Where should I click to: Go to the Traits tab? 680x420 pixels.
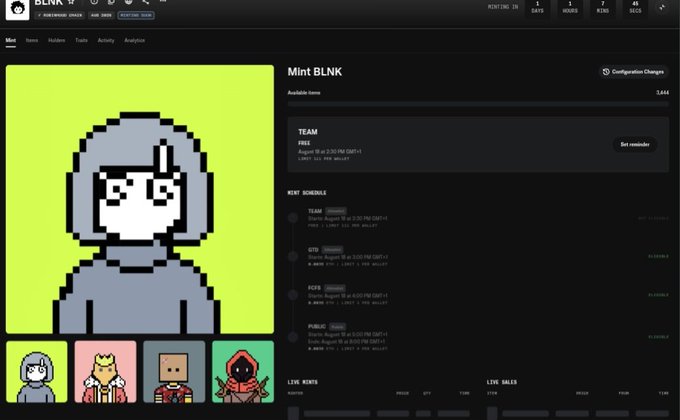coord(81,40)
